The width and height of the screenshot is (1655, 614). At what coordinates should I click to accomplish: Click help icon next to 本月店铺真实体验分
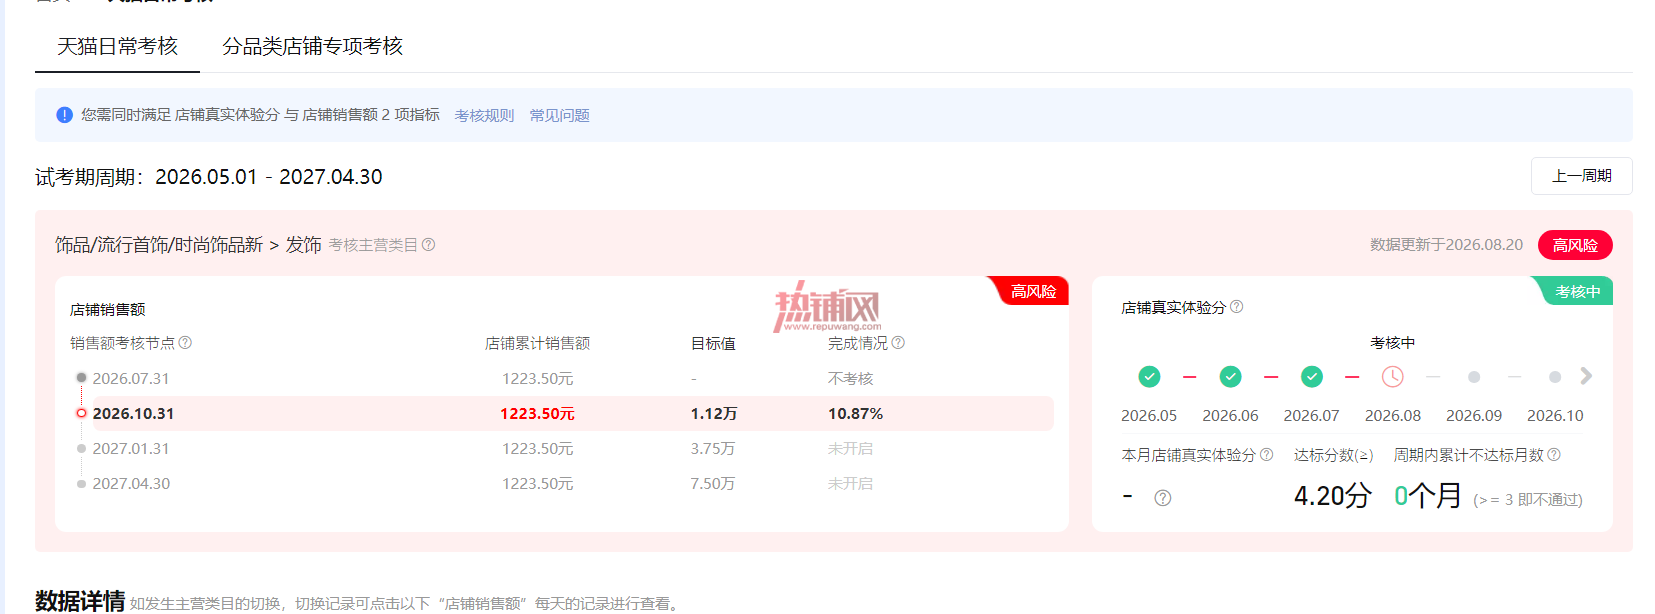[x=1267, y=455]
